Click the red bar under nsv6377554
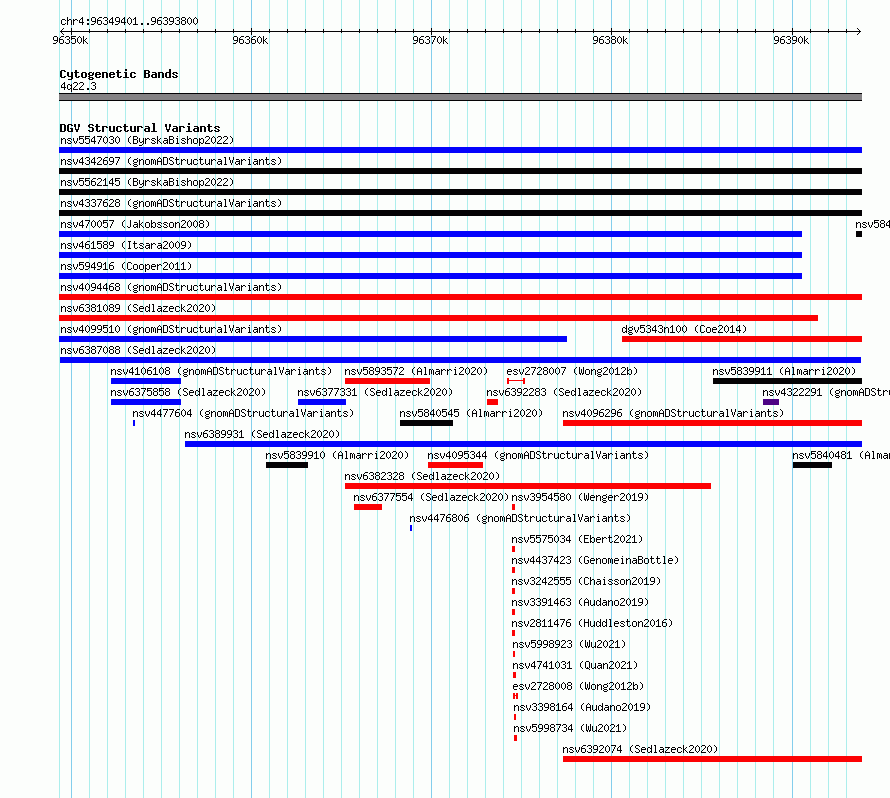Viewport: 890px width, 798px height. point(368,507)
